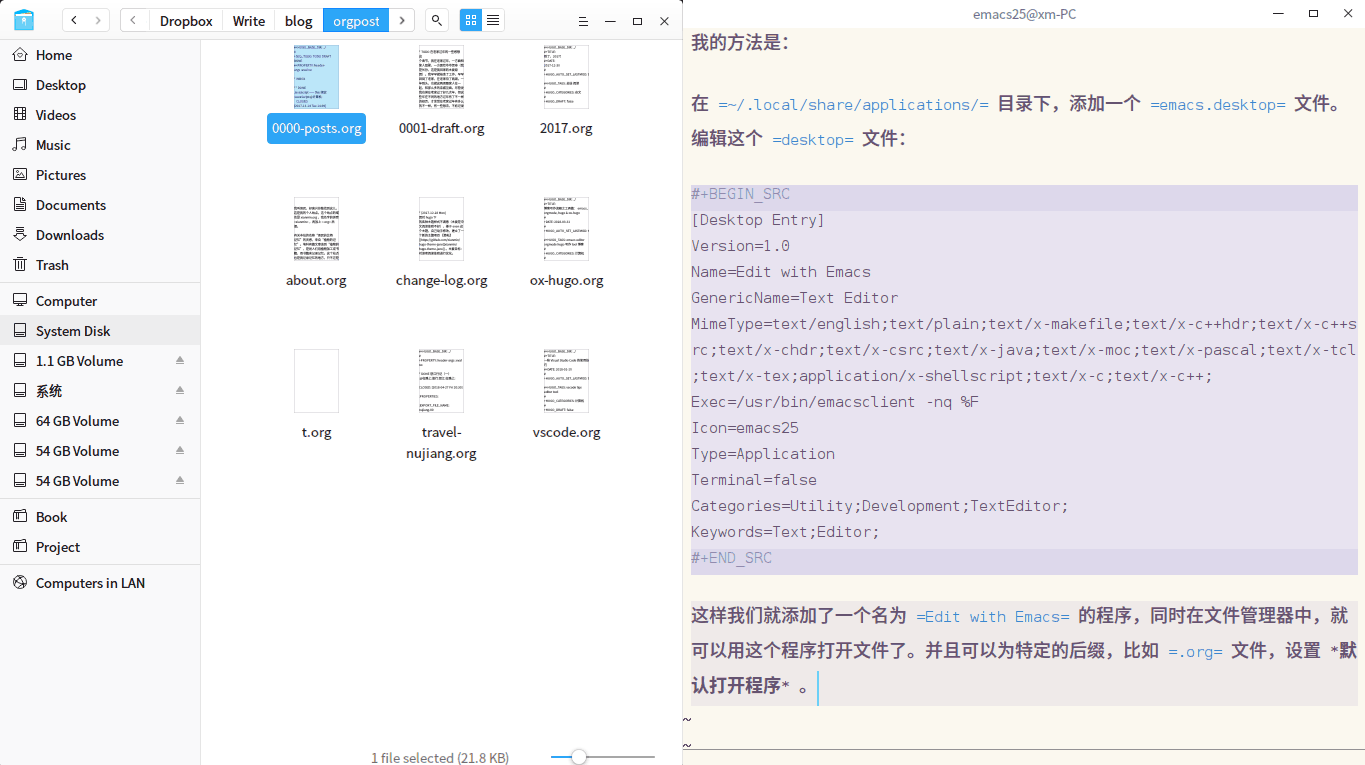The width and height of the screenshot is (1365, 765).
Task: Click the search magnifier icon
Action: tap(436, 20)
